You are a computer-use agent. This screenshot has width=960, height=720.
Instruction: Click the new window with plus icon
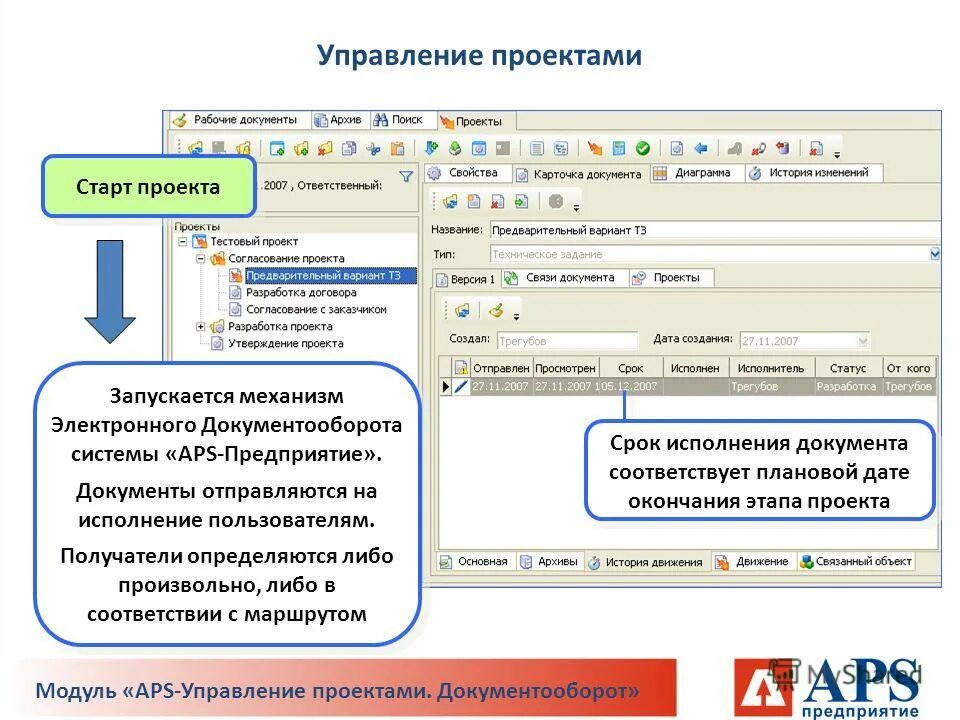(x=277, y=148)
